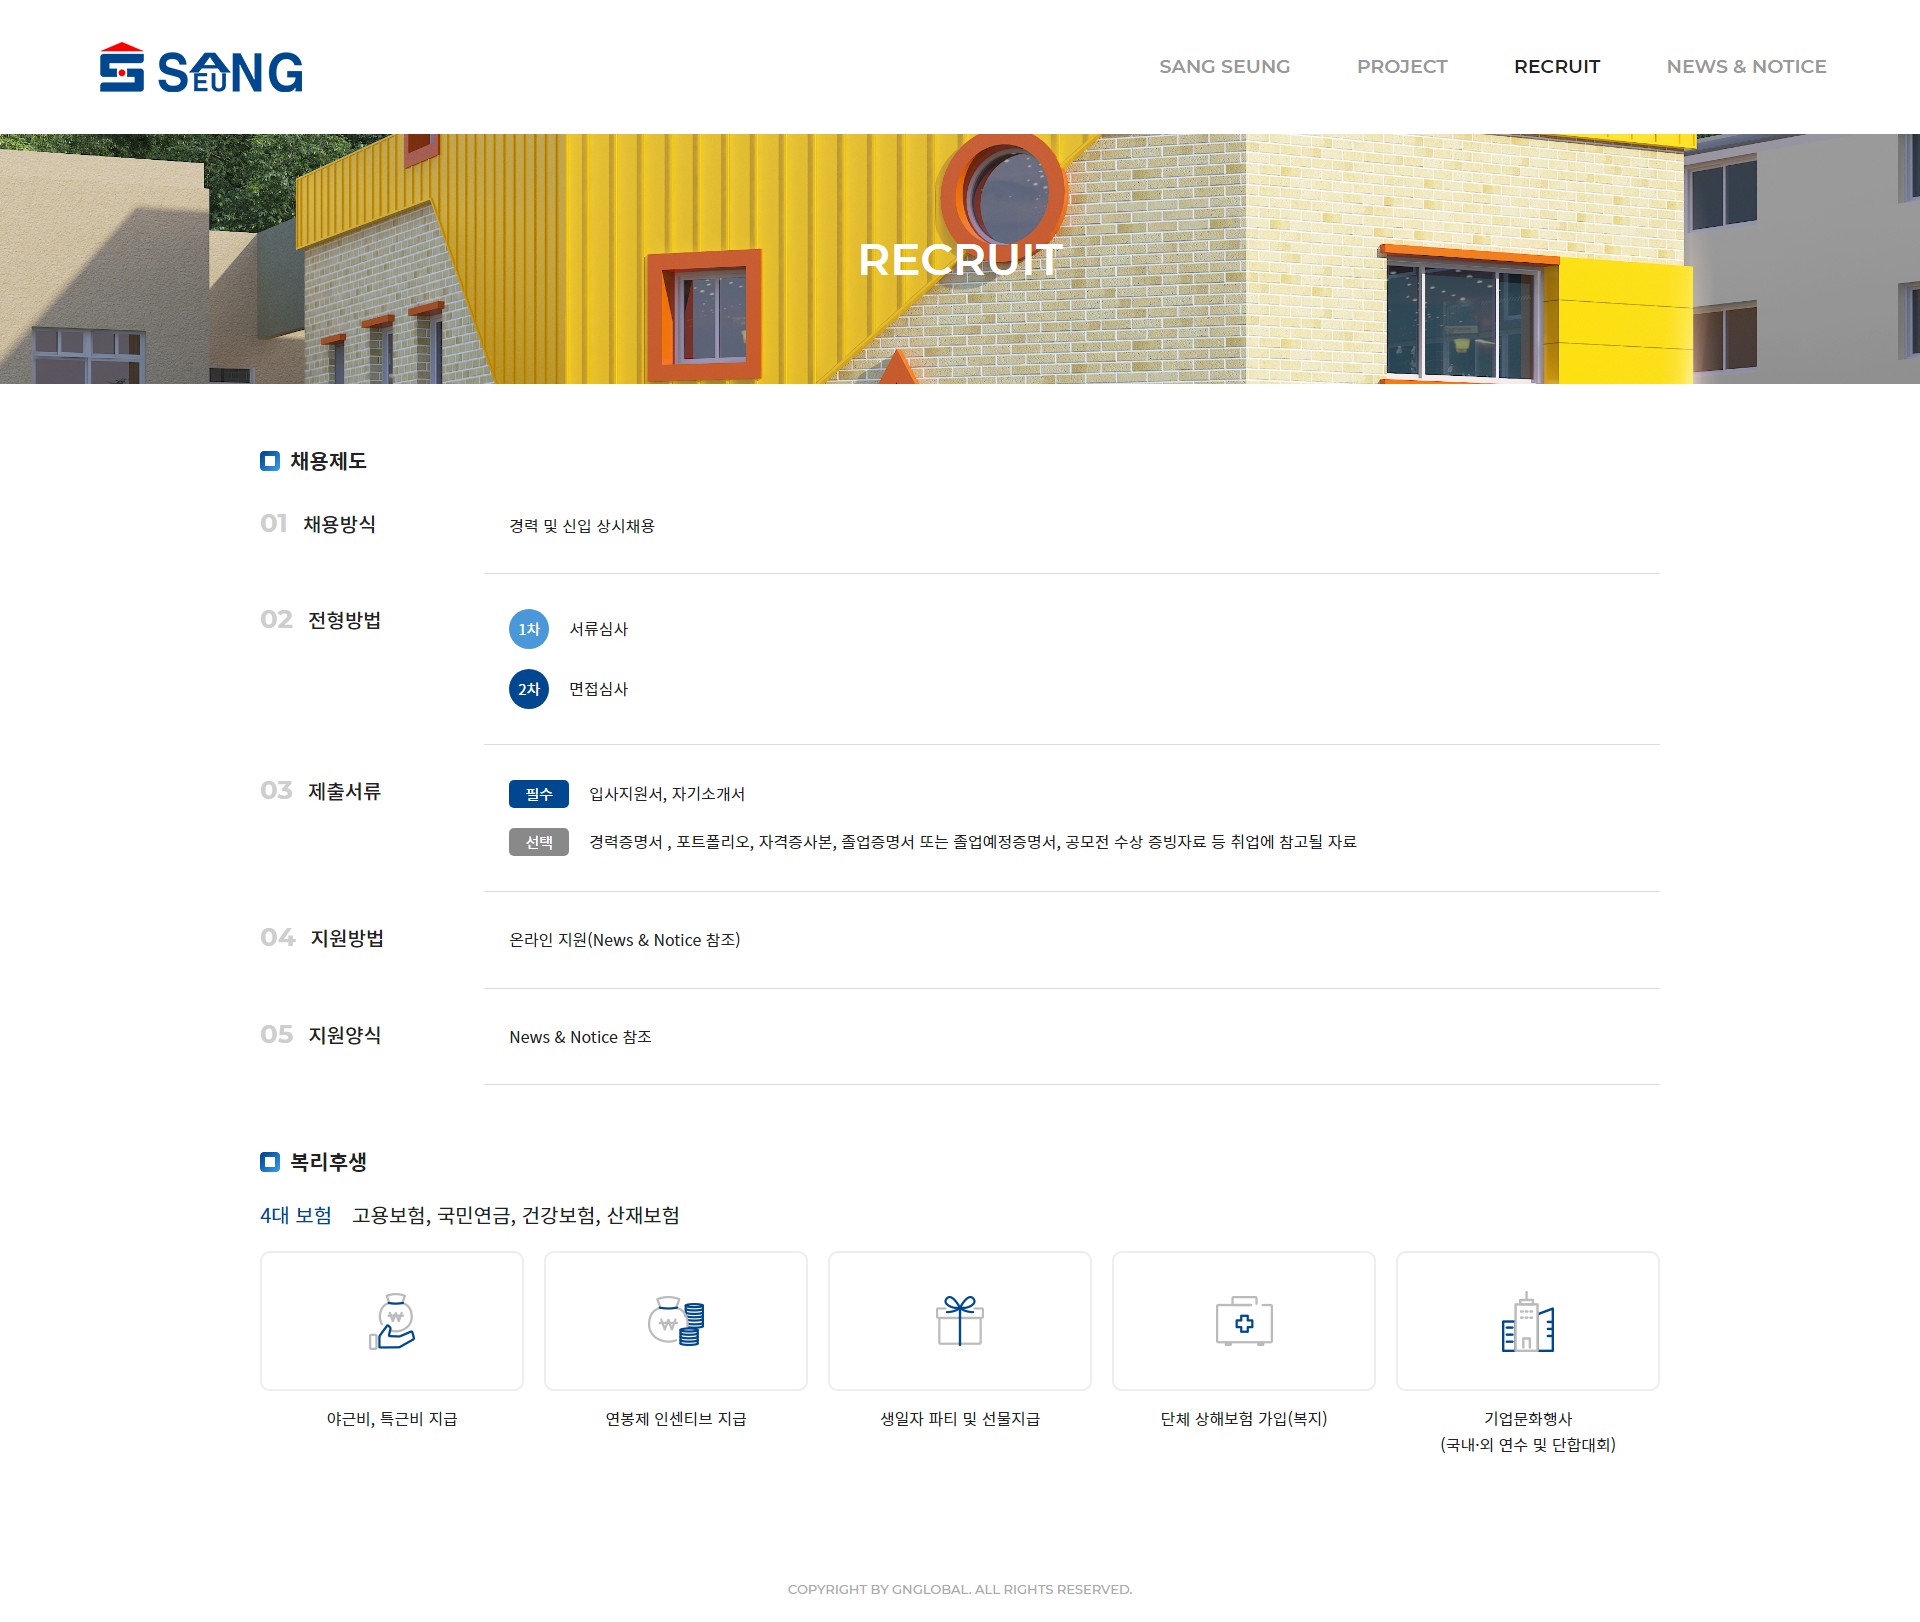1920x1622 pixels.
Task: Click the SANG SEUNG logo
Action: pos(201,68)
